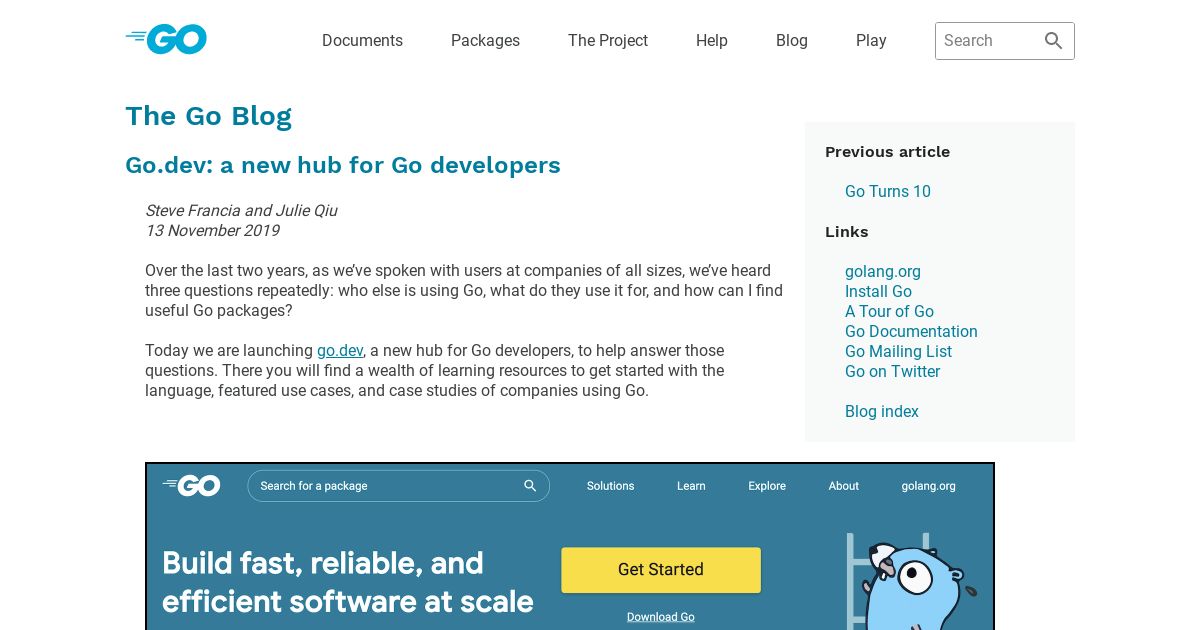Click the magnifier icon in package search bar
Image resolution: width=1200 pixels, height=630 pixels.
[530, 486]
